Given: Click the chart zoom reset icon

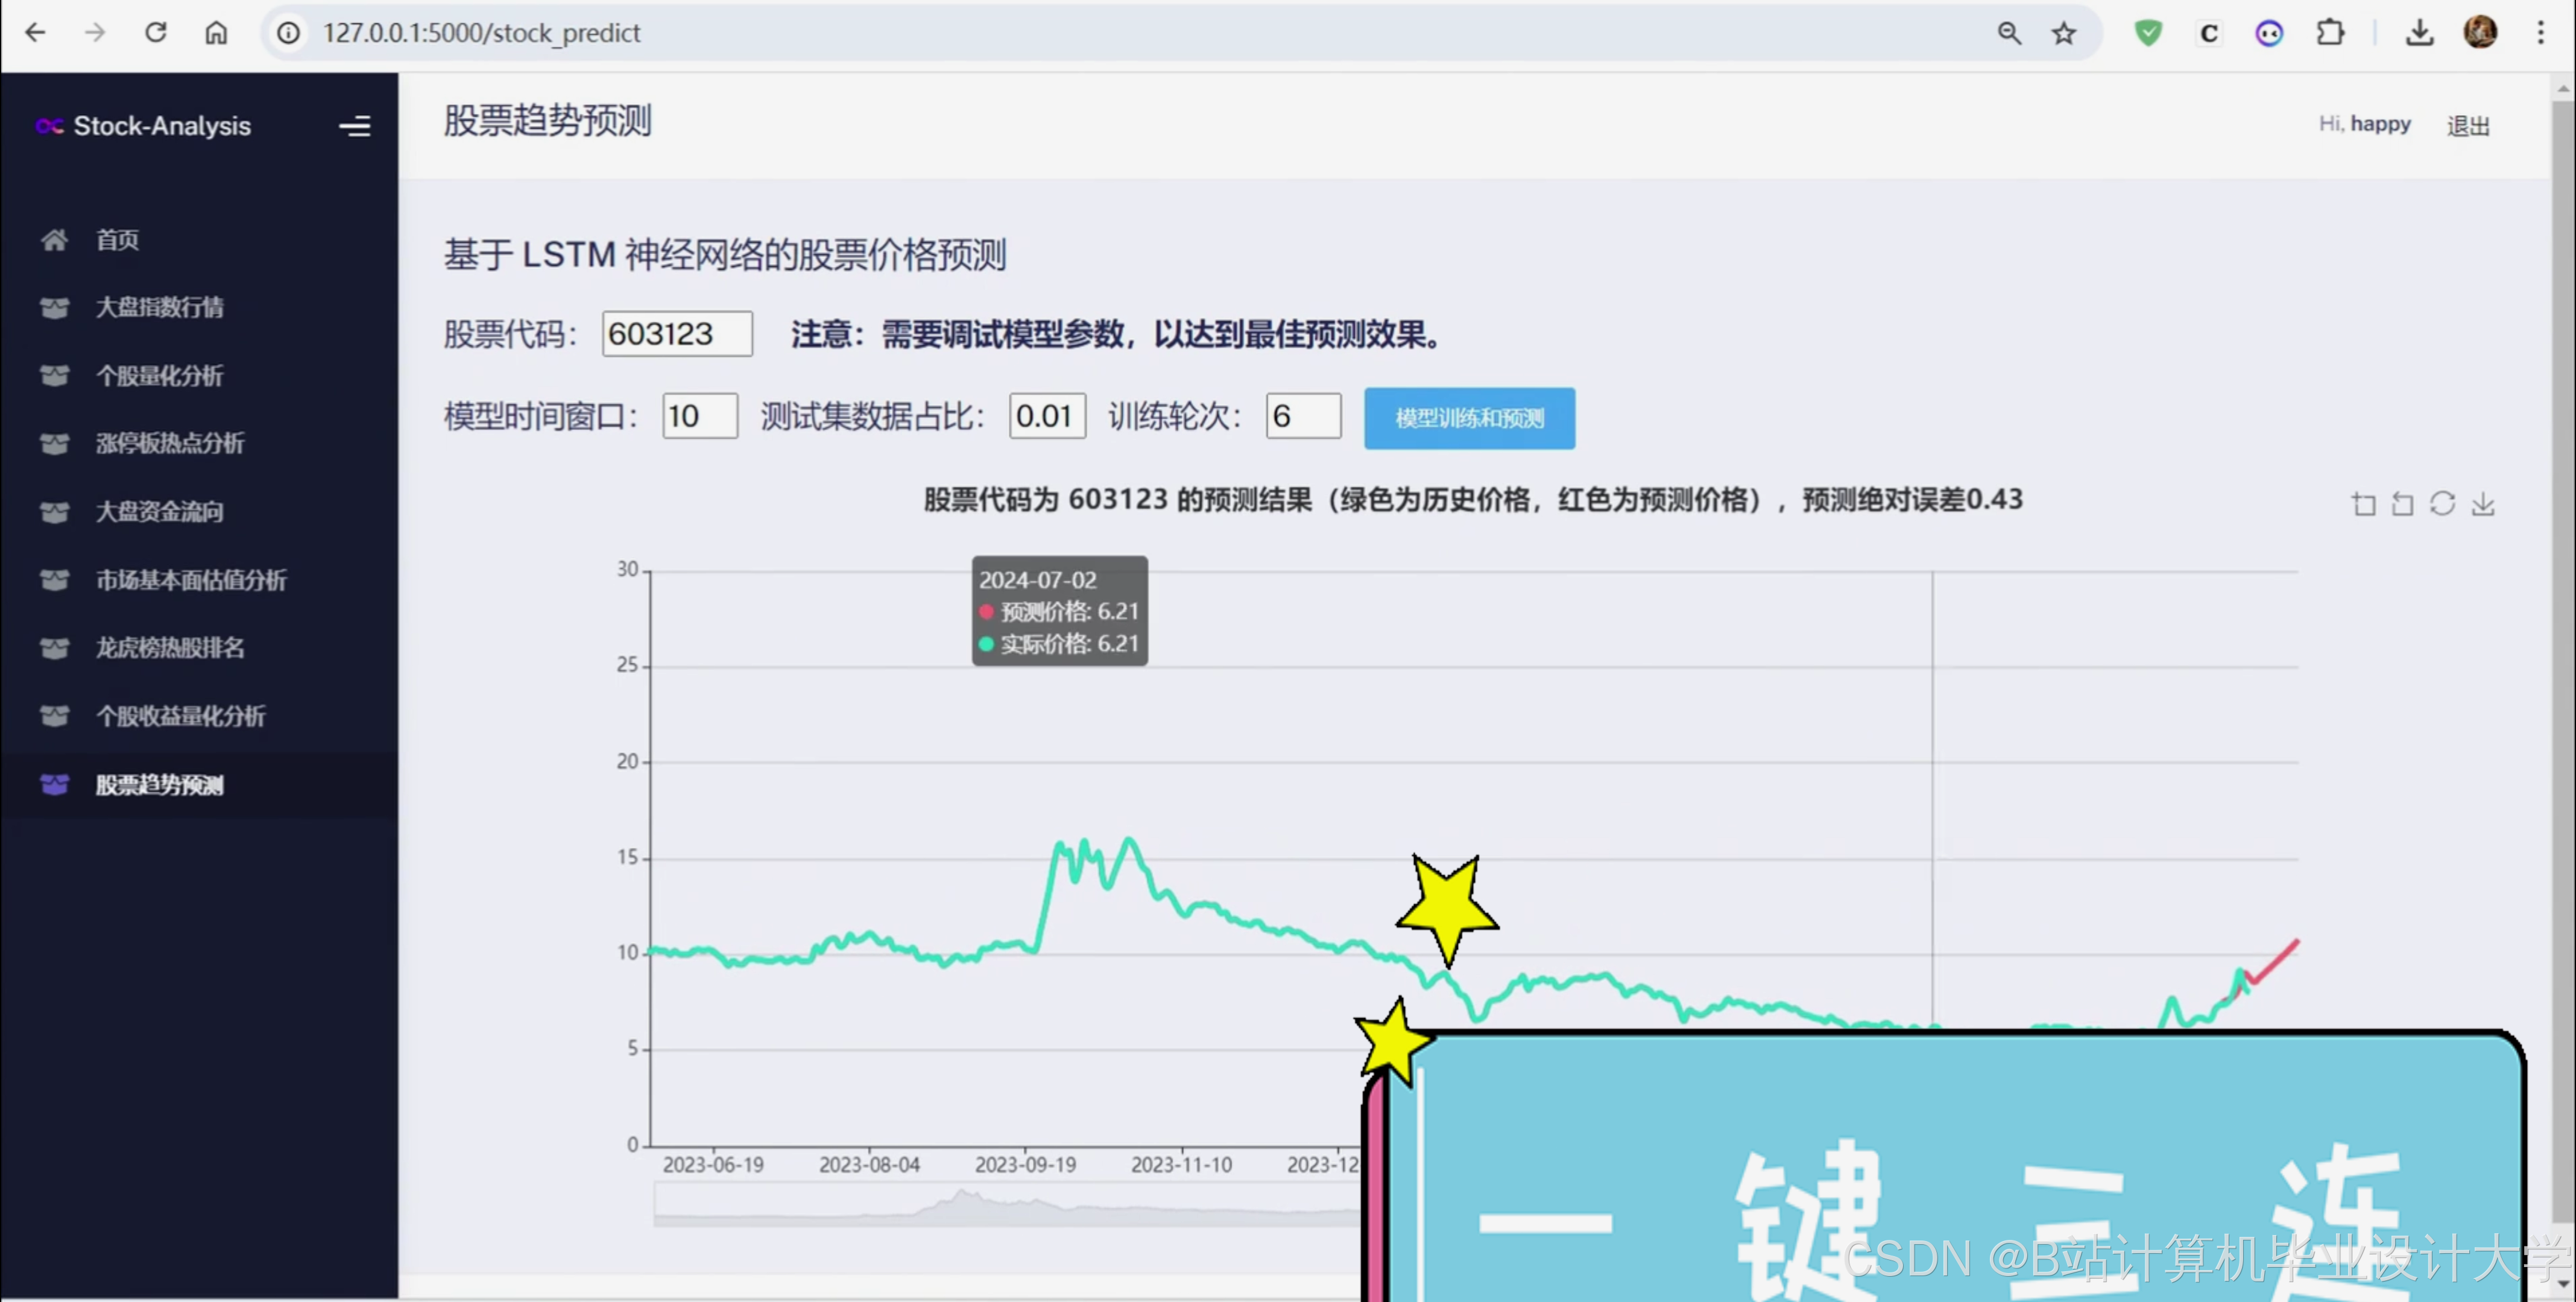Looking at the screenshot, I should 2402,504.
